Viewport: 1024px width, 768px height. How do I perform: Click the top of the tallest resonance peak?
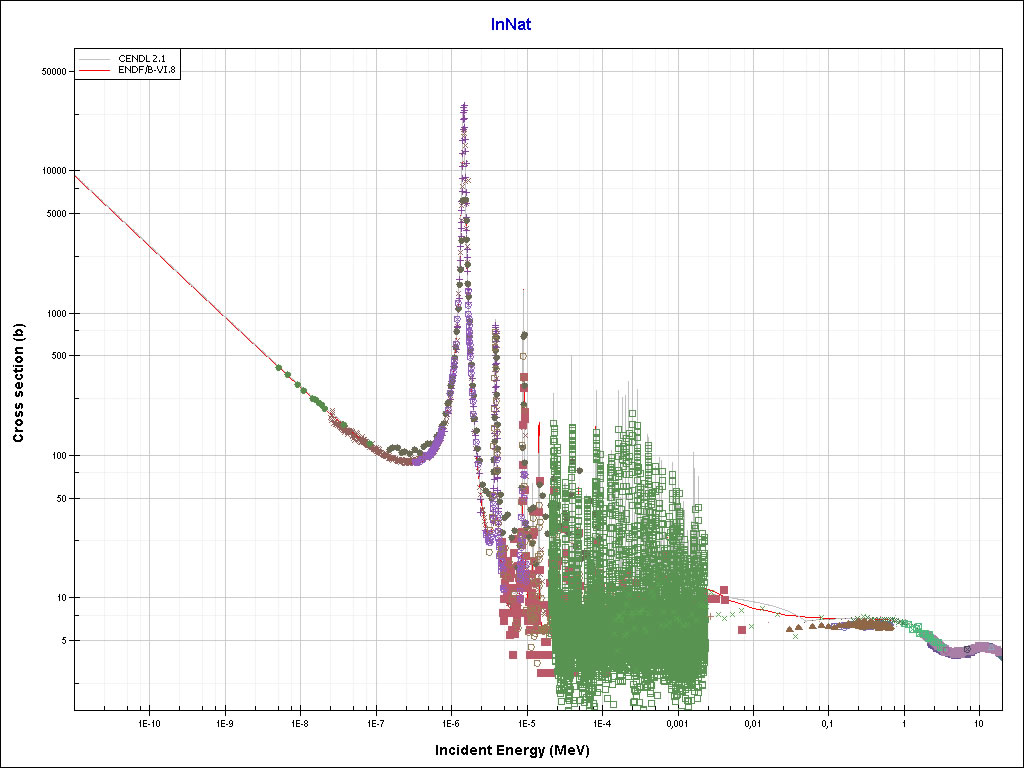tap(464, 105)
